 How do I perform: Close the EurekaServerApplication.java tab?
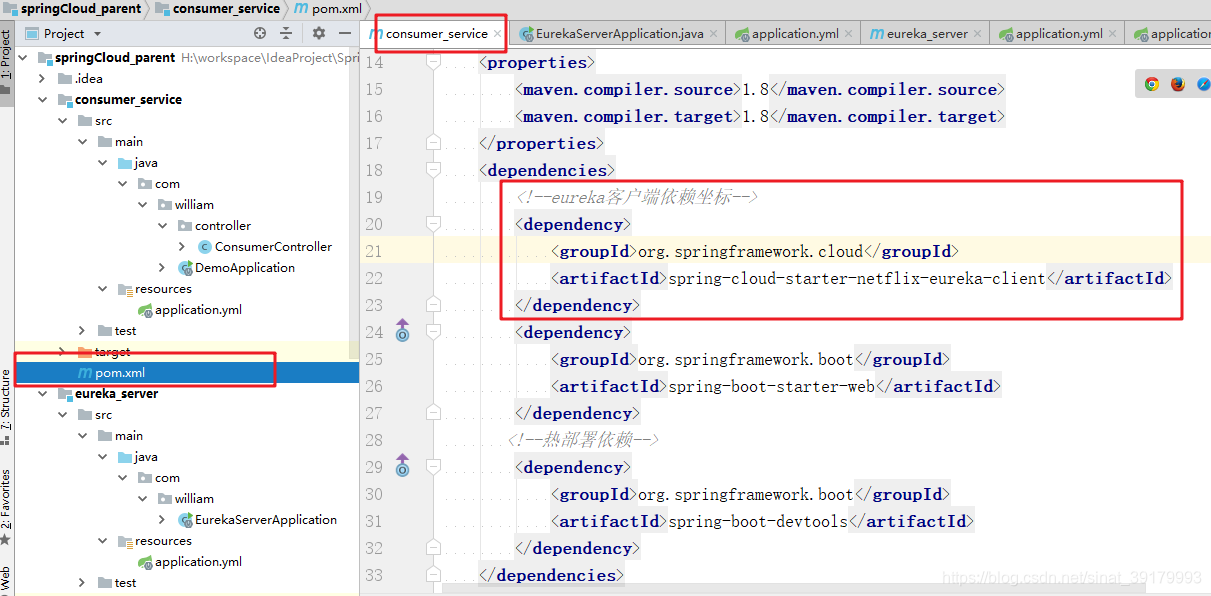tap(713, 34)
